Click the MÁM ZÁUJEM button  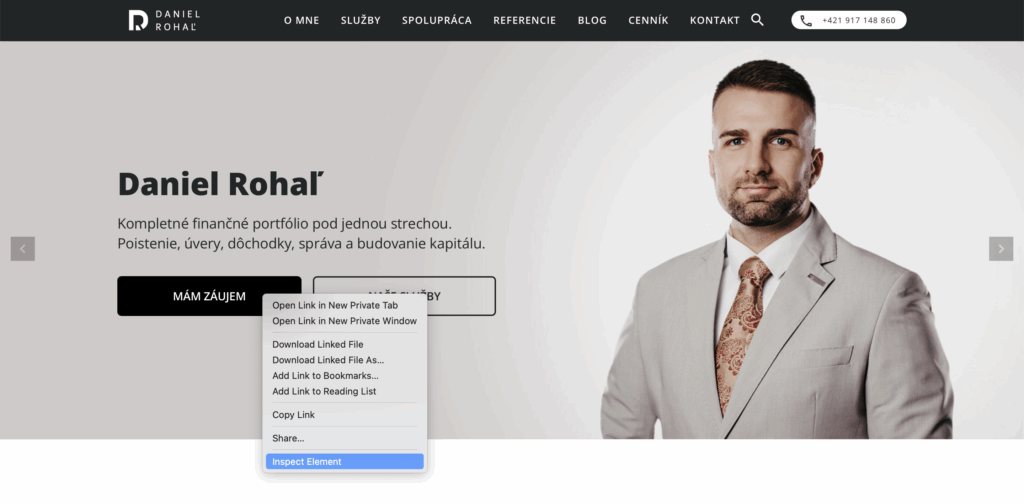click(x=209, y=296)
